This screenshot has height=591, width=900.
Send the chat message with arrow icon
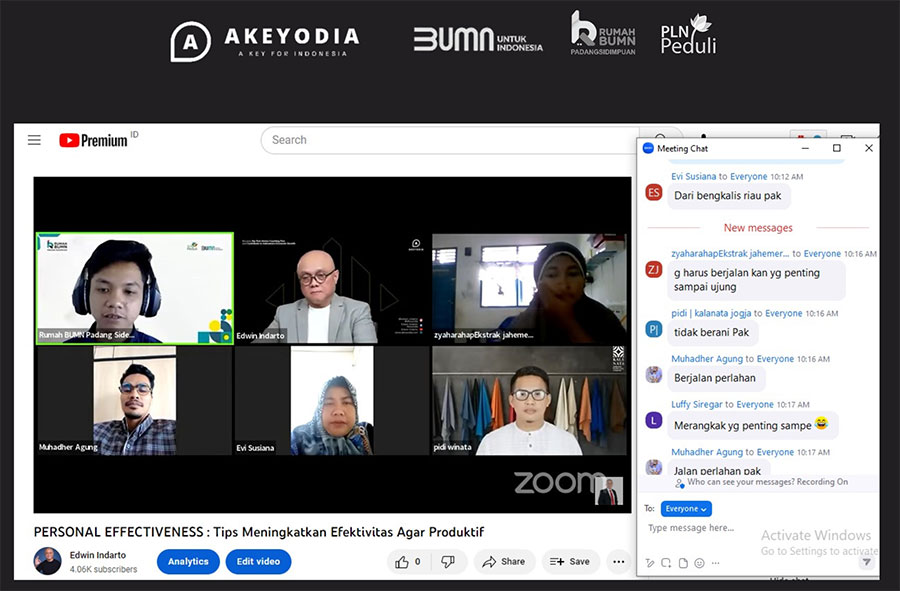(x=866, y=562)
